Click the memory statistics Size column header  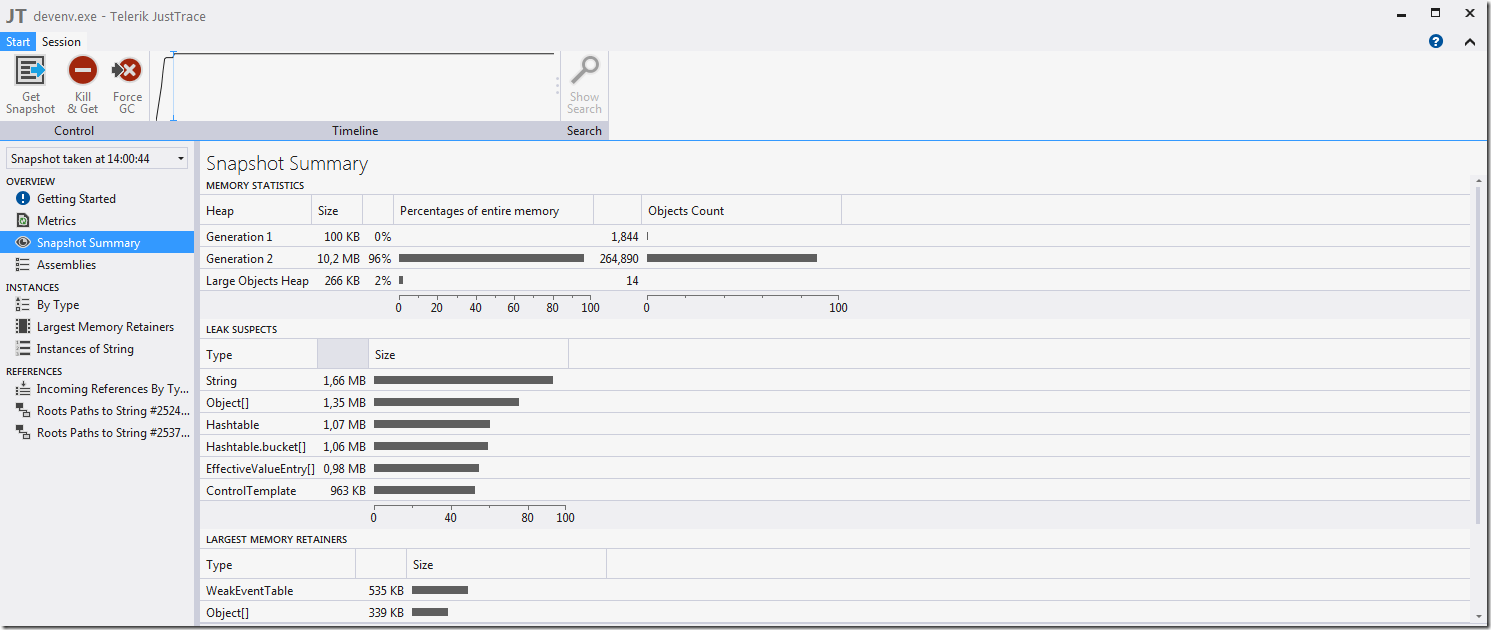tap(337, 211)
